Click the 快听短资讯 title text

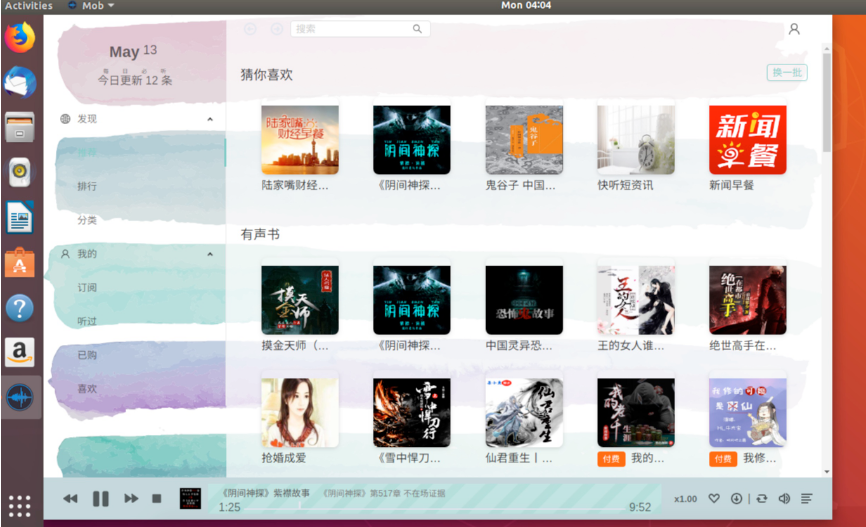click(625, 186)
